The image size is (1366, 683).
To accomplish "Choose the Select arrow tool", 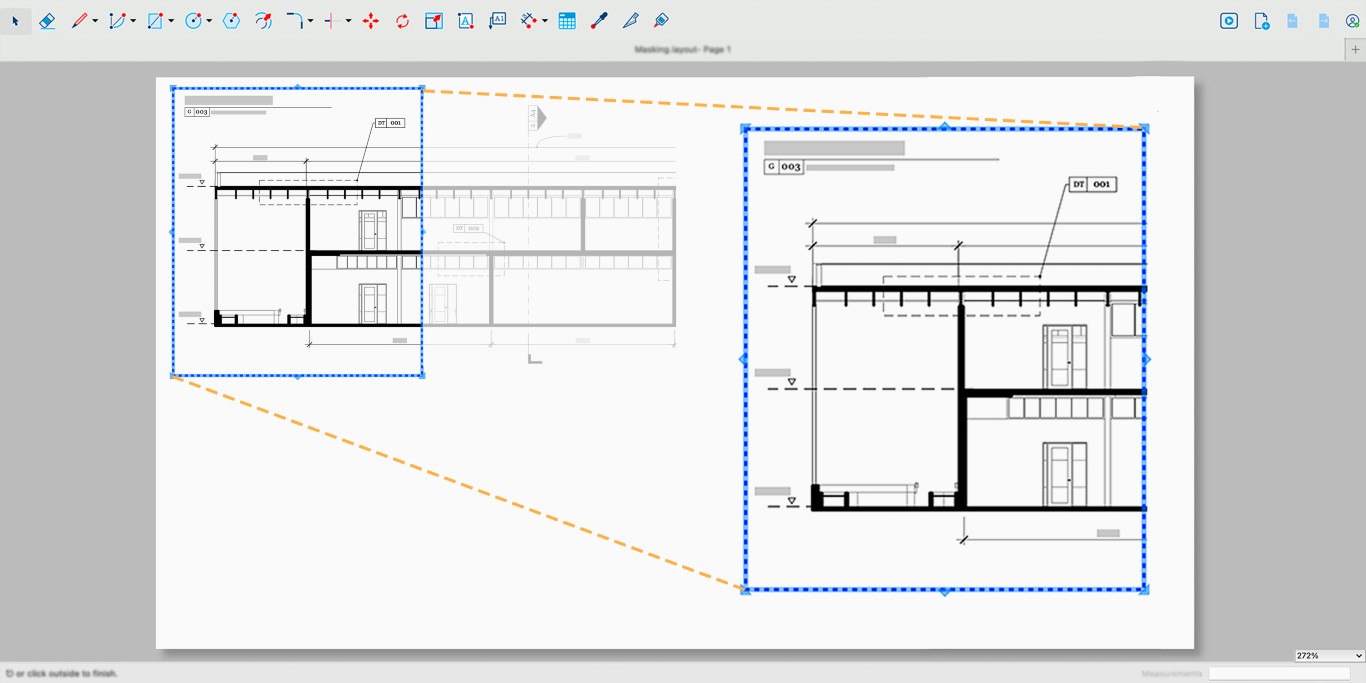I will (15, 21).
